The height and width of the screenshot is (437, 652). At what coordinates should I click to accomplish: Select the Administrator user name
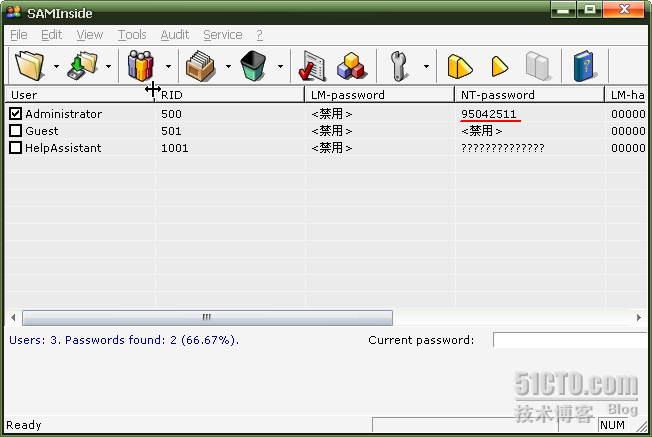point(63,114)
